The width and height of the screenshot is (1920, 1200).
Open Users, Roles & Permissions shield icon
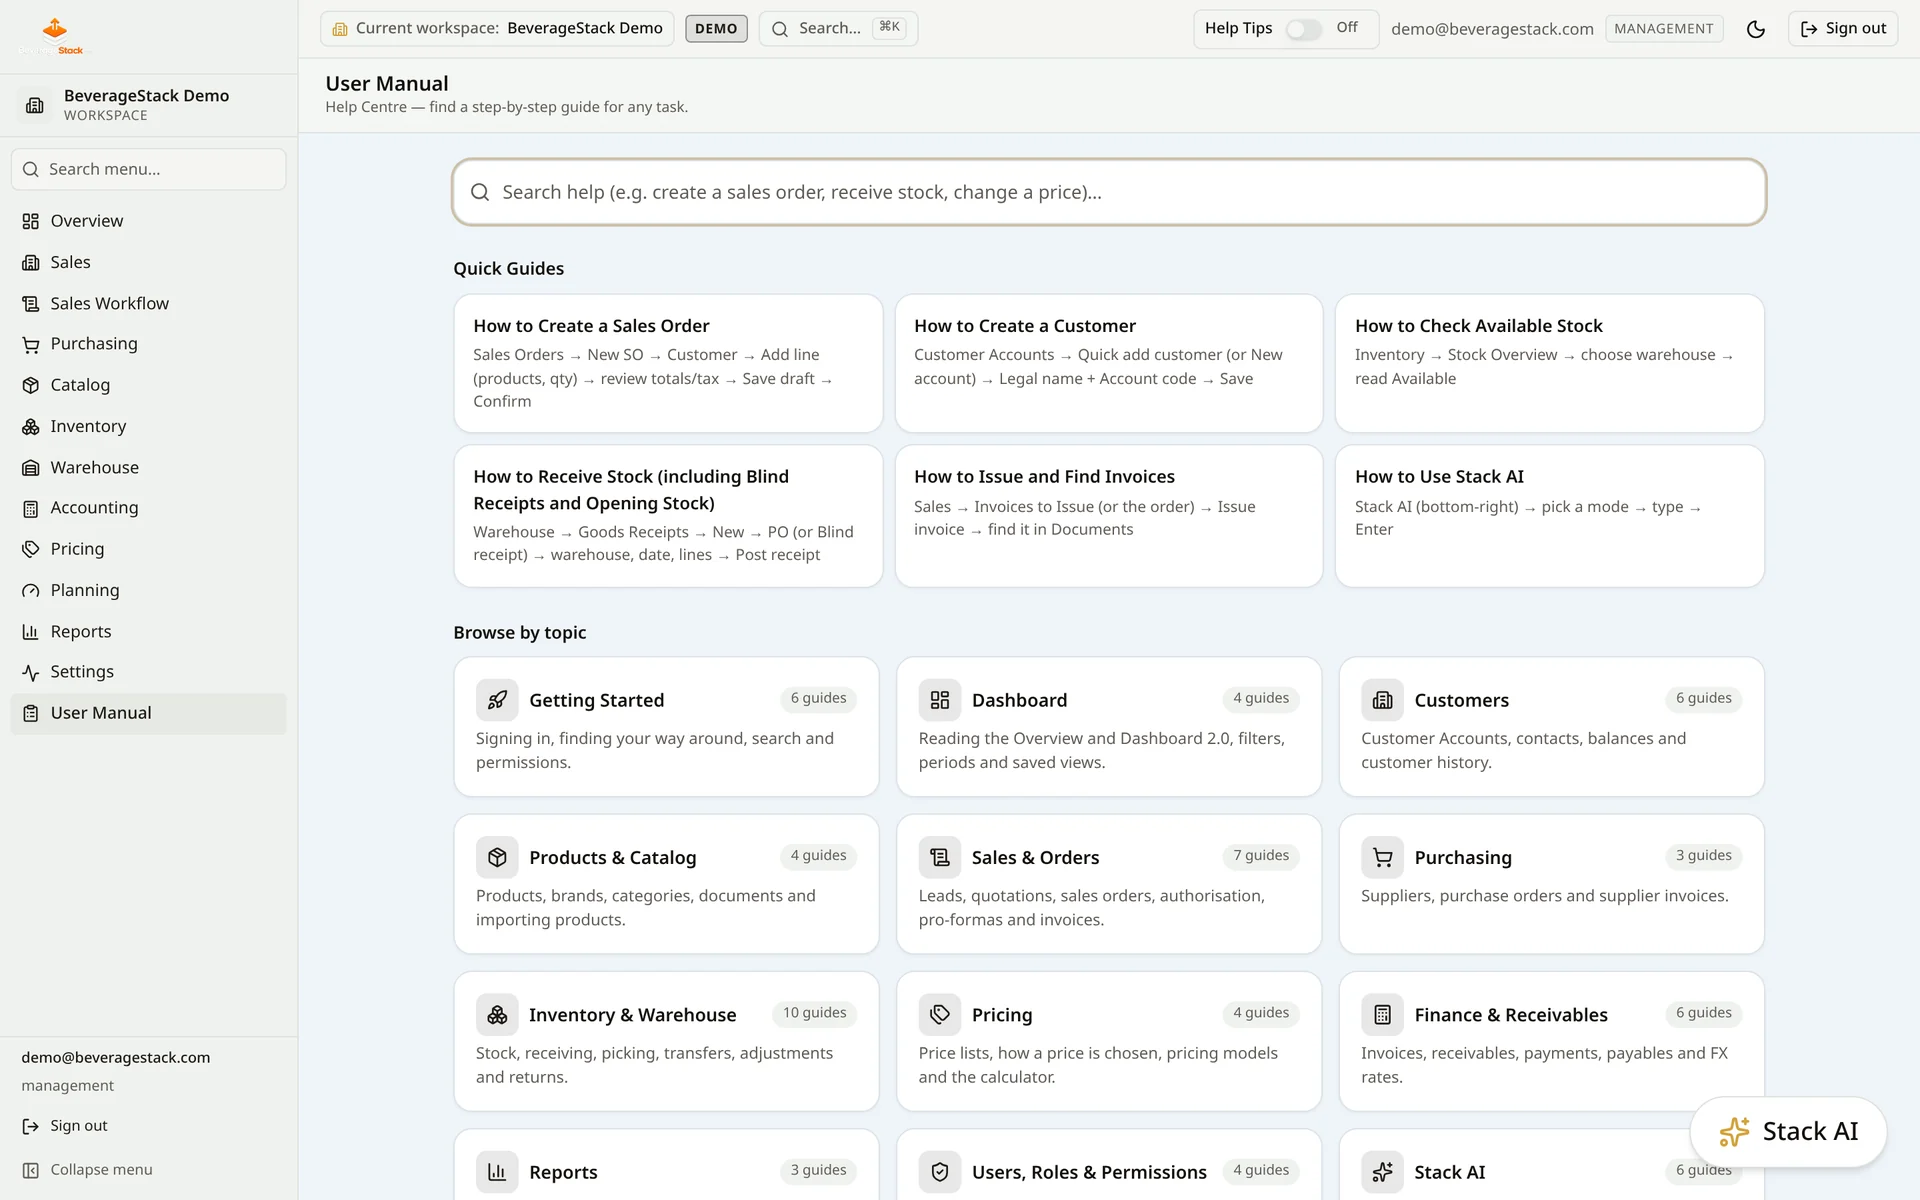tap(940, 1172)
